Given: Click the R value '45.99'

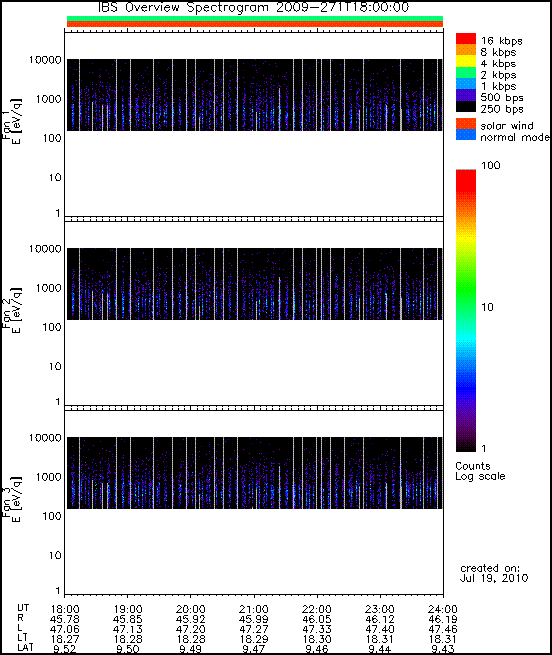Looking at the screenshot, I should coord(254,619).
